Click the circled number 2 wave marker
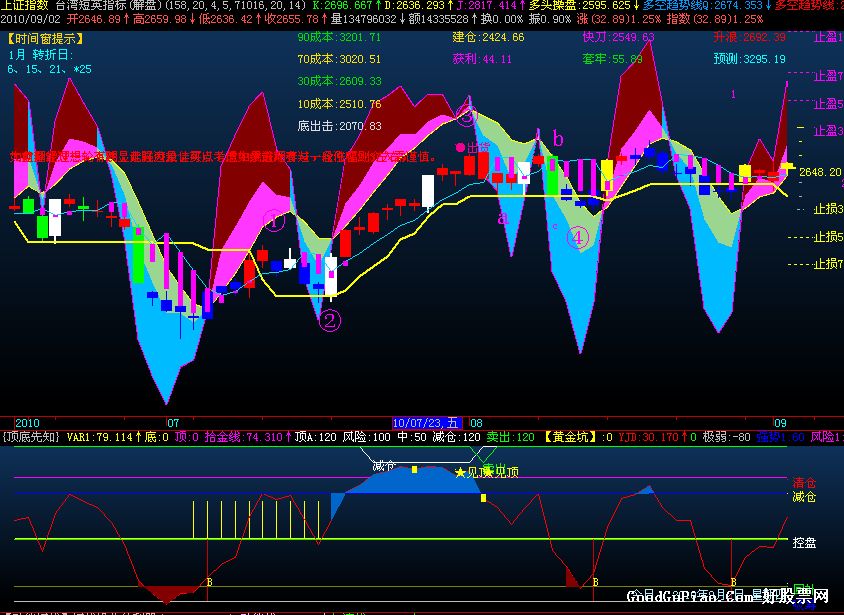The width and height of the screenshot is (844, 615). [330, 319]
